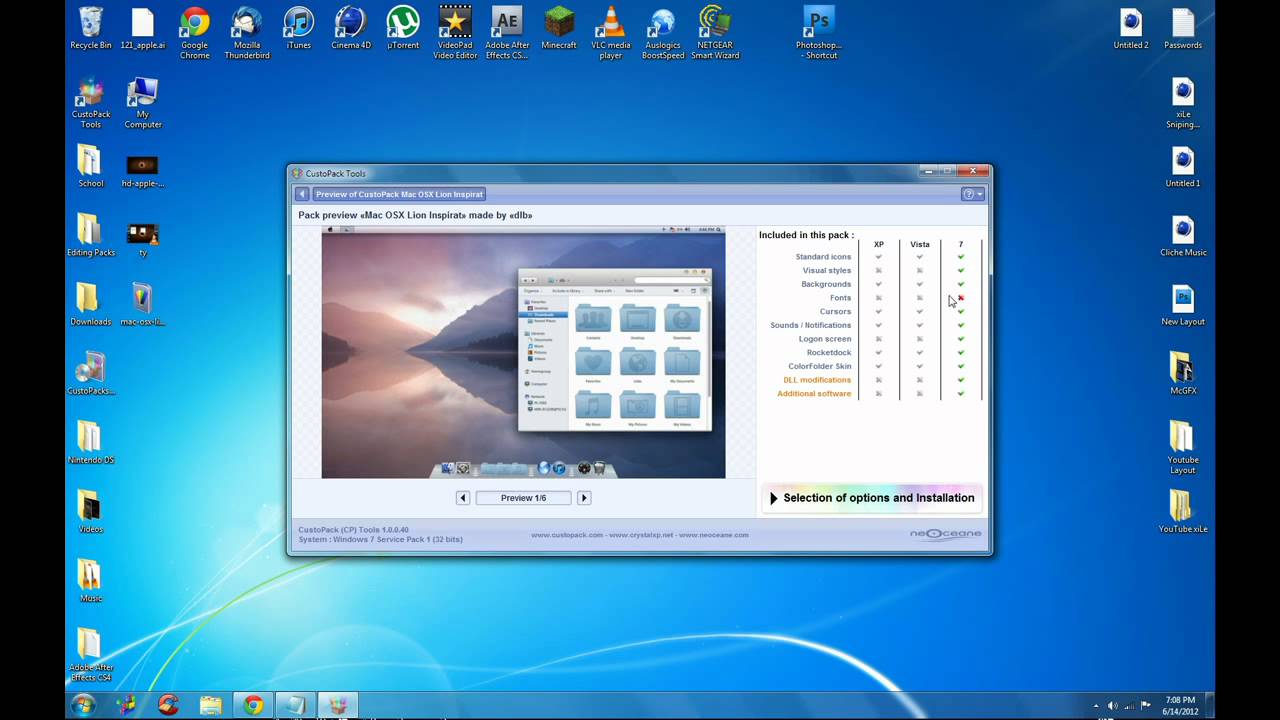The image size is (1280, 720).
Task: Click the Preview 1/6 button
Action: click(x=523, y=498)
